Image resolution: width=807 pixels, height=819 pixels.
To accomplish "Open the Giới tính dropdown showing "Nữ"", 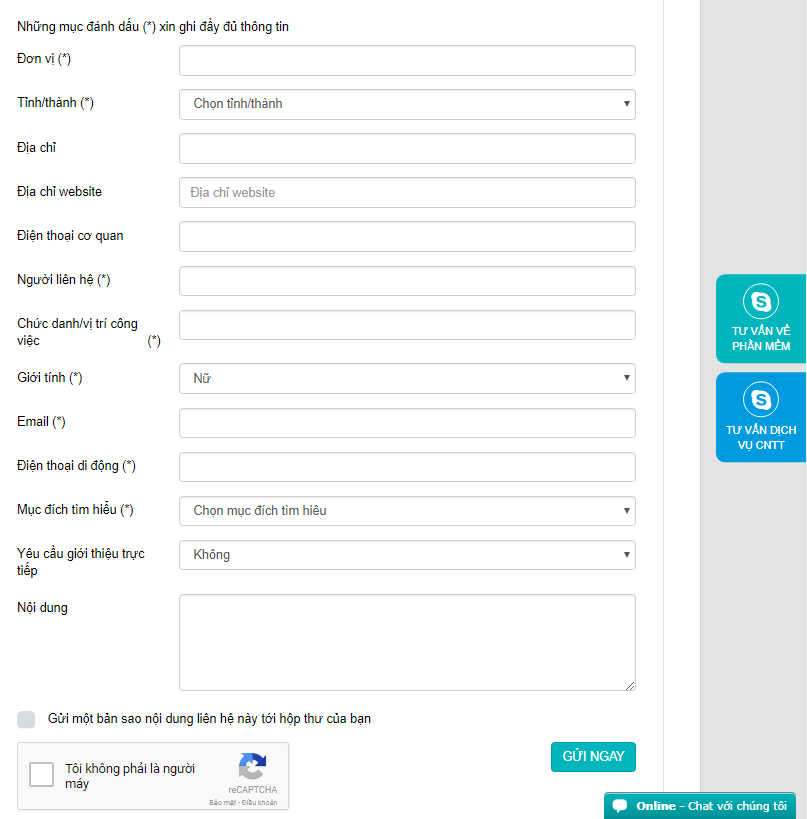I will 406,378.
